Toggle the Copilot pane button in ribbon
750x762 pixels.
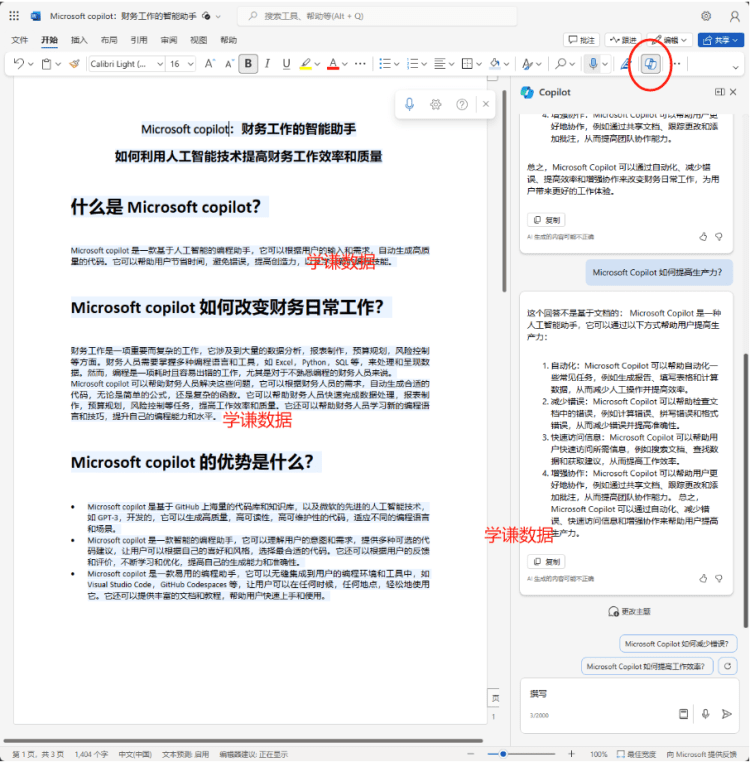point(650,64)
